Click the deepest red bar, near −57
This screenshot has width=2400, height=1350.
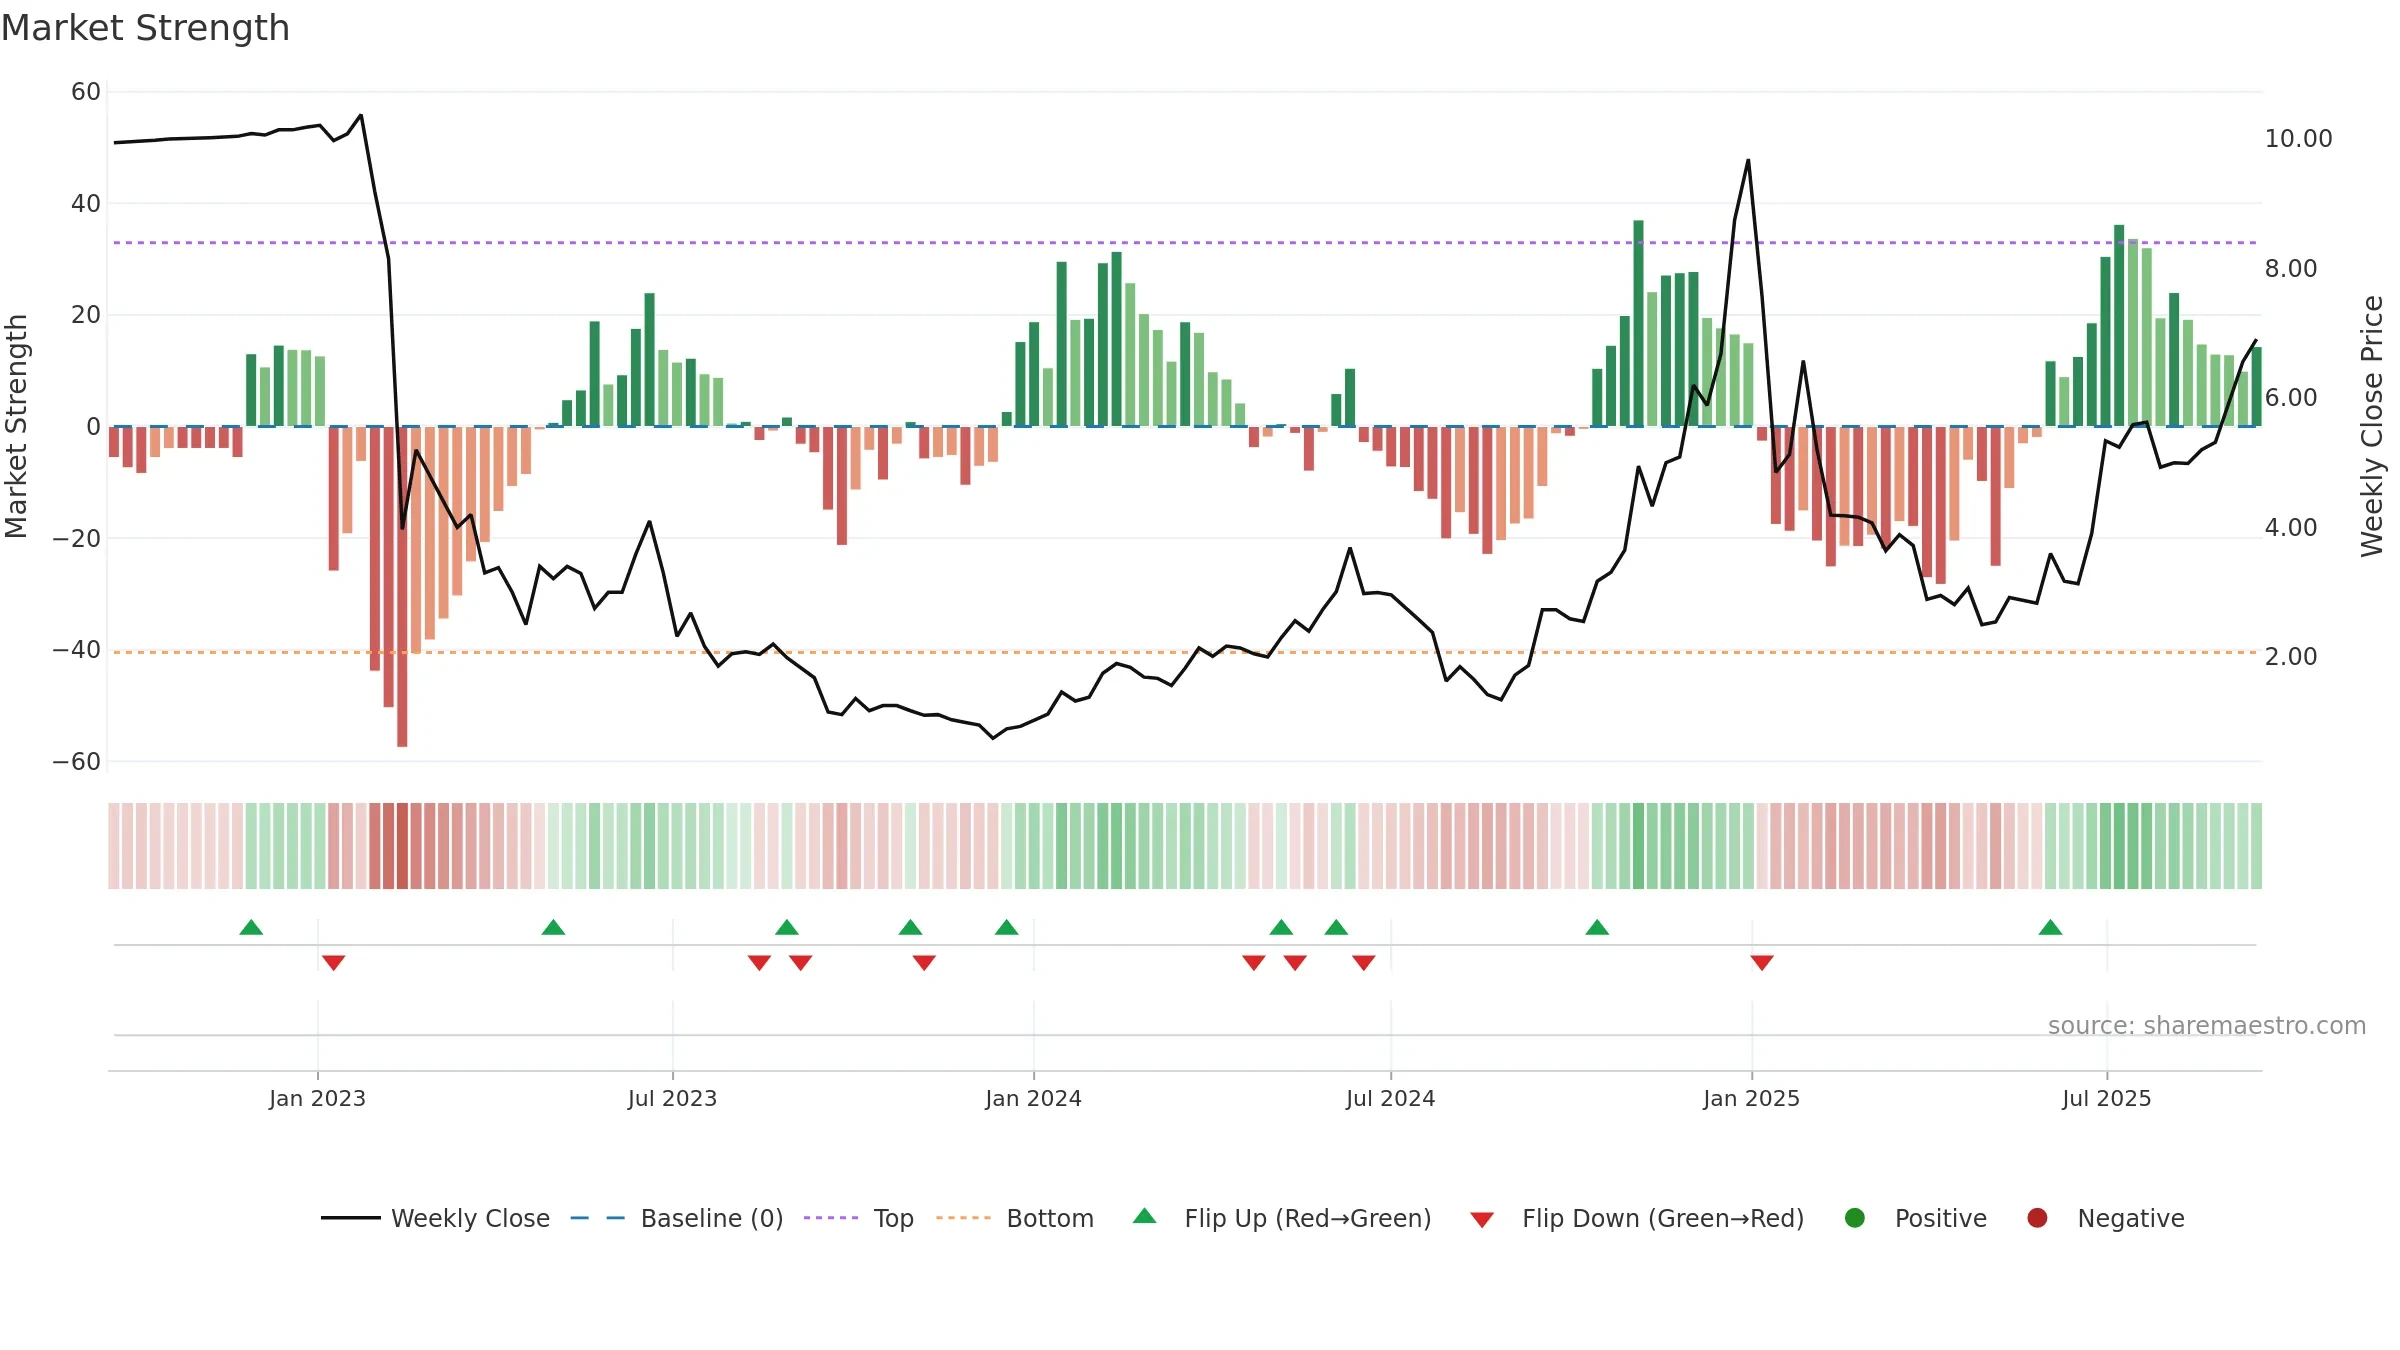coord(402,587)
